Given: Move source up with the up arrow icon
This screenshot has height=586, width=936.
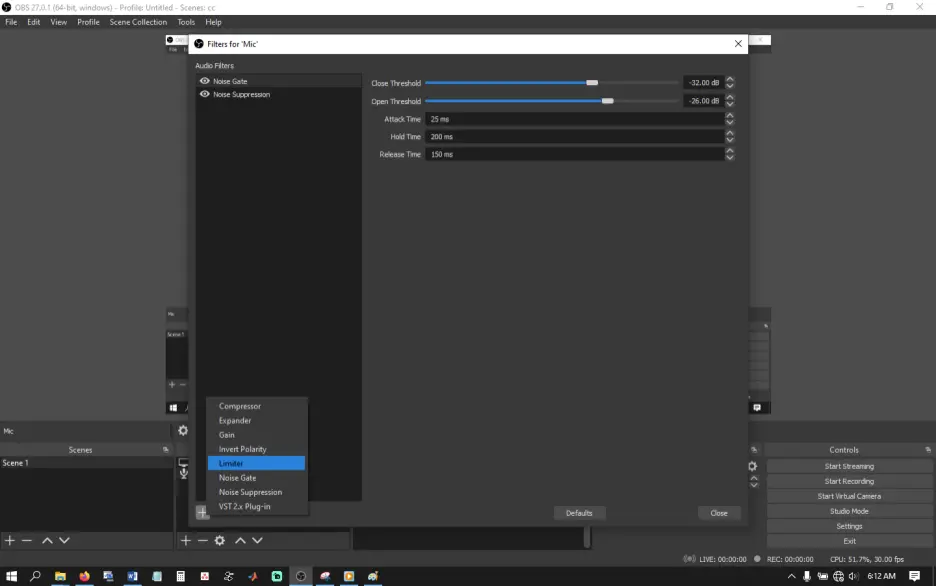Looking at the screenshot, I should 239,540.
